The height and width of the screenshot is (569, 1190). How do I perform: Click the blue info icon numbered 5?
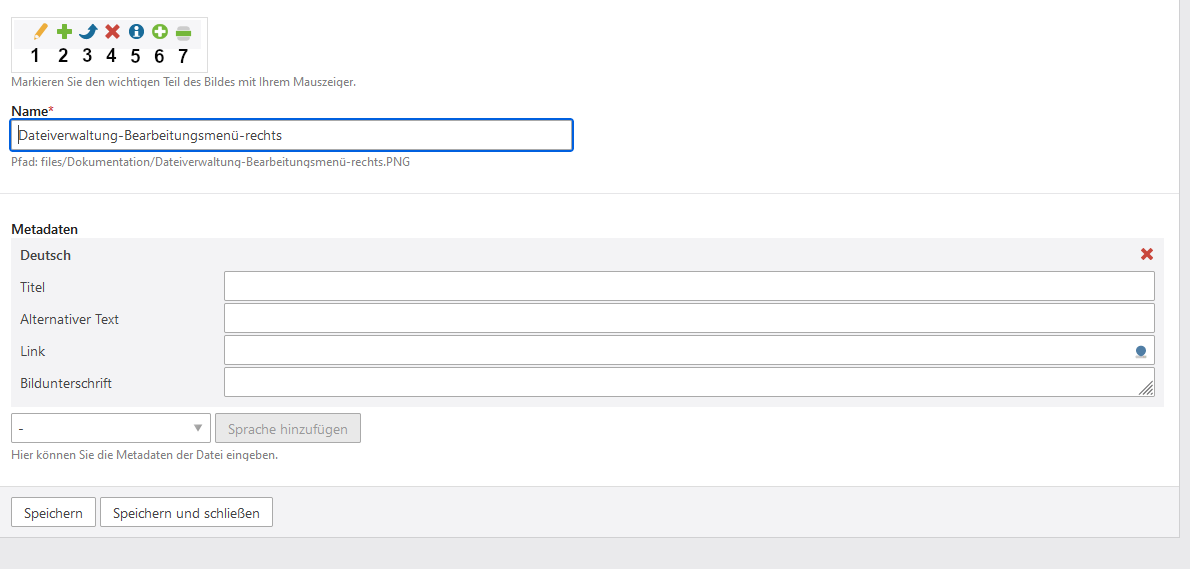[136, 32]
